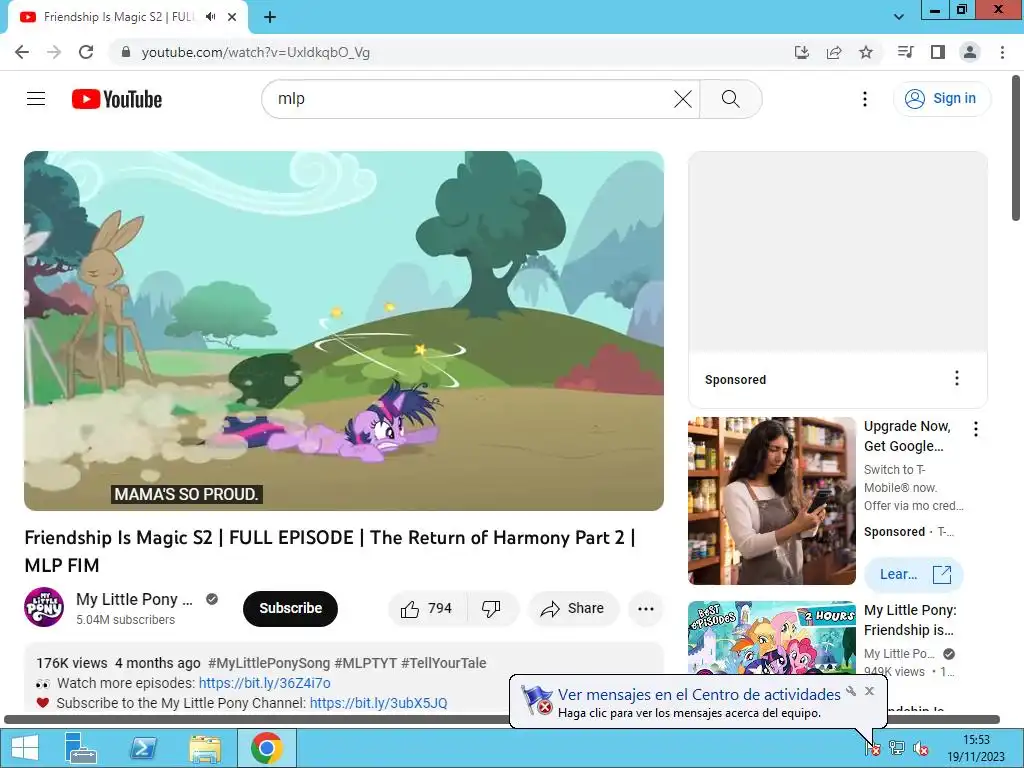Image resolution: width=1024 pixels, height=768 pixels.
Task: Open the T-Mobile ad thumbnail
Action: click(771, 501)
